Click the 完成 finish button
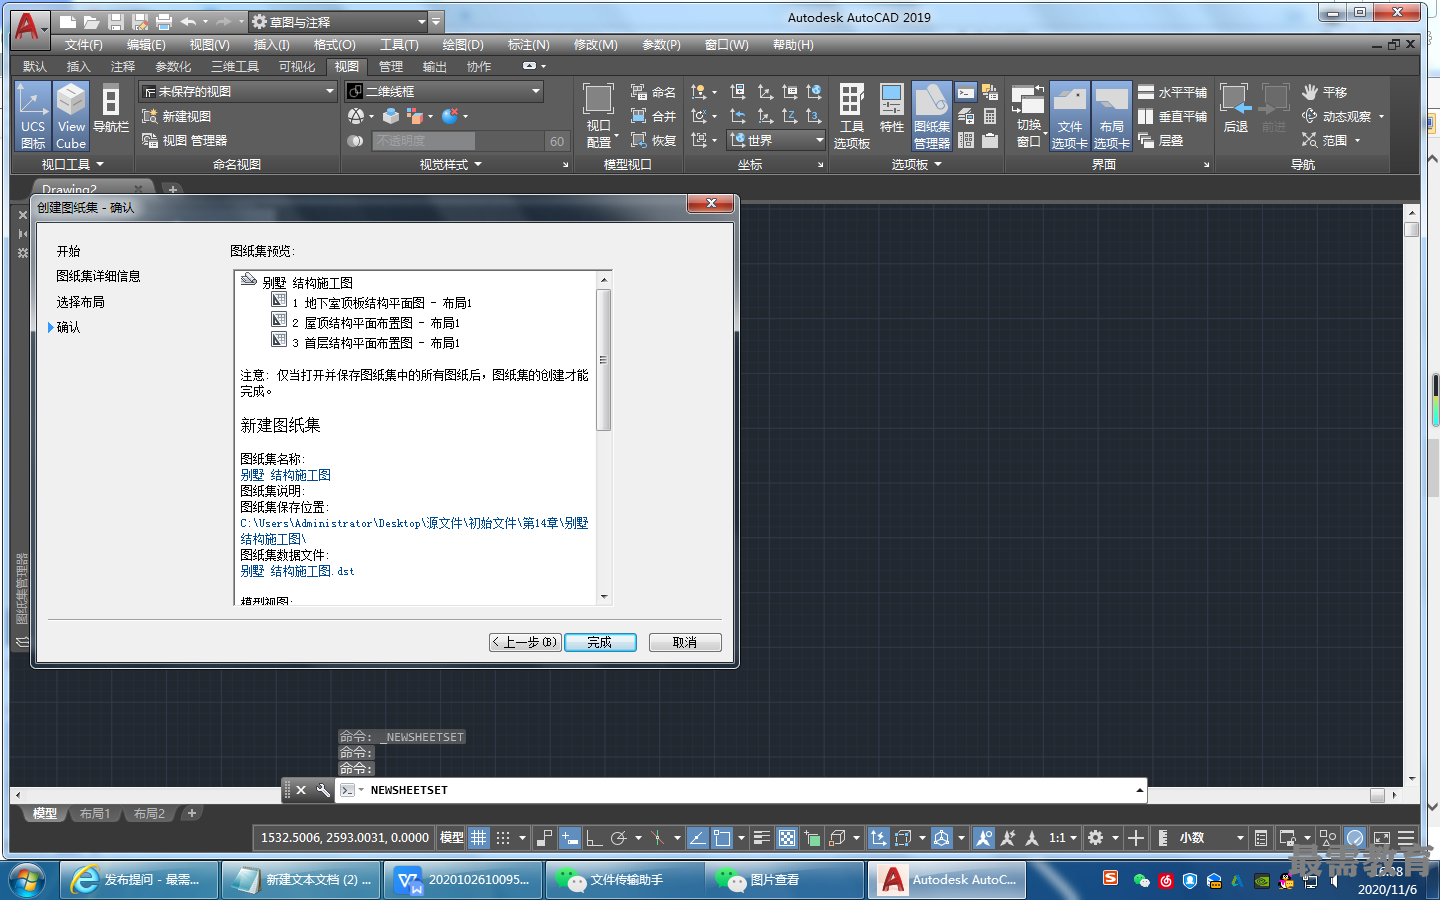1440x900 pixels. pyautogui.click(x=600, y=642)
